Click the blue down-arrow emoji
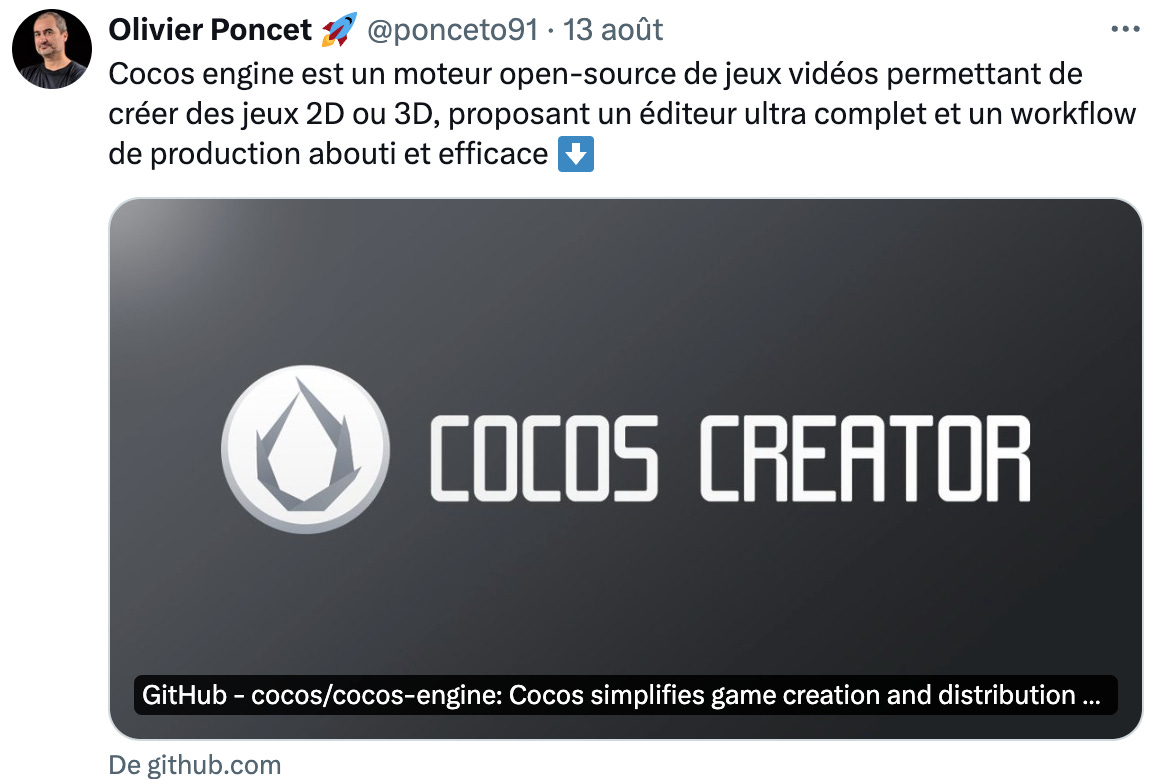 click(576, 154)
